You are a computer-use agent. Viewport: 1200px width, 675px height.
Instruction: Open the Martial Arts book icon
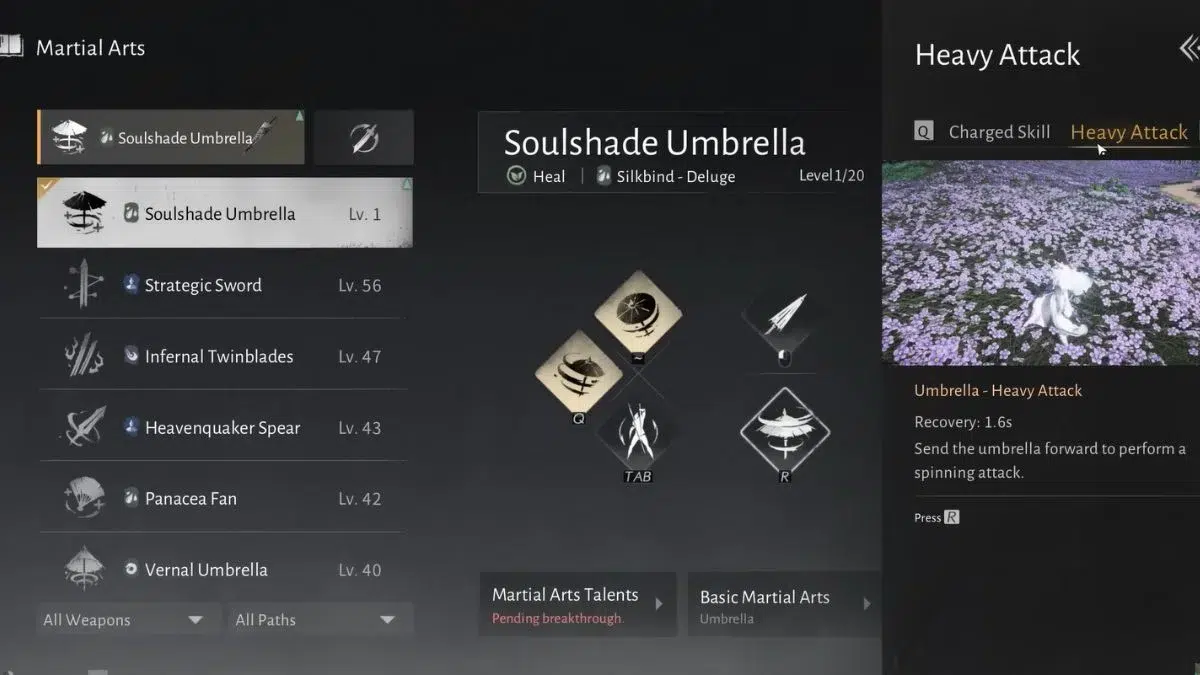click(x=11, y=46)
